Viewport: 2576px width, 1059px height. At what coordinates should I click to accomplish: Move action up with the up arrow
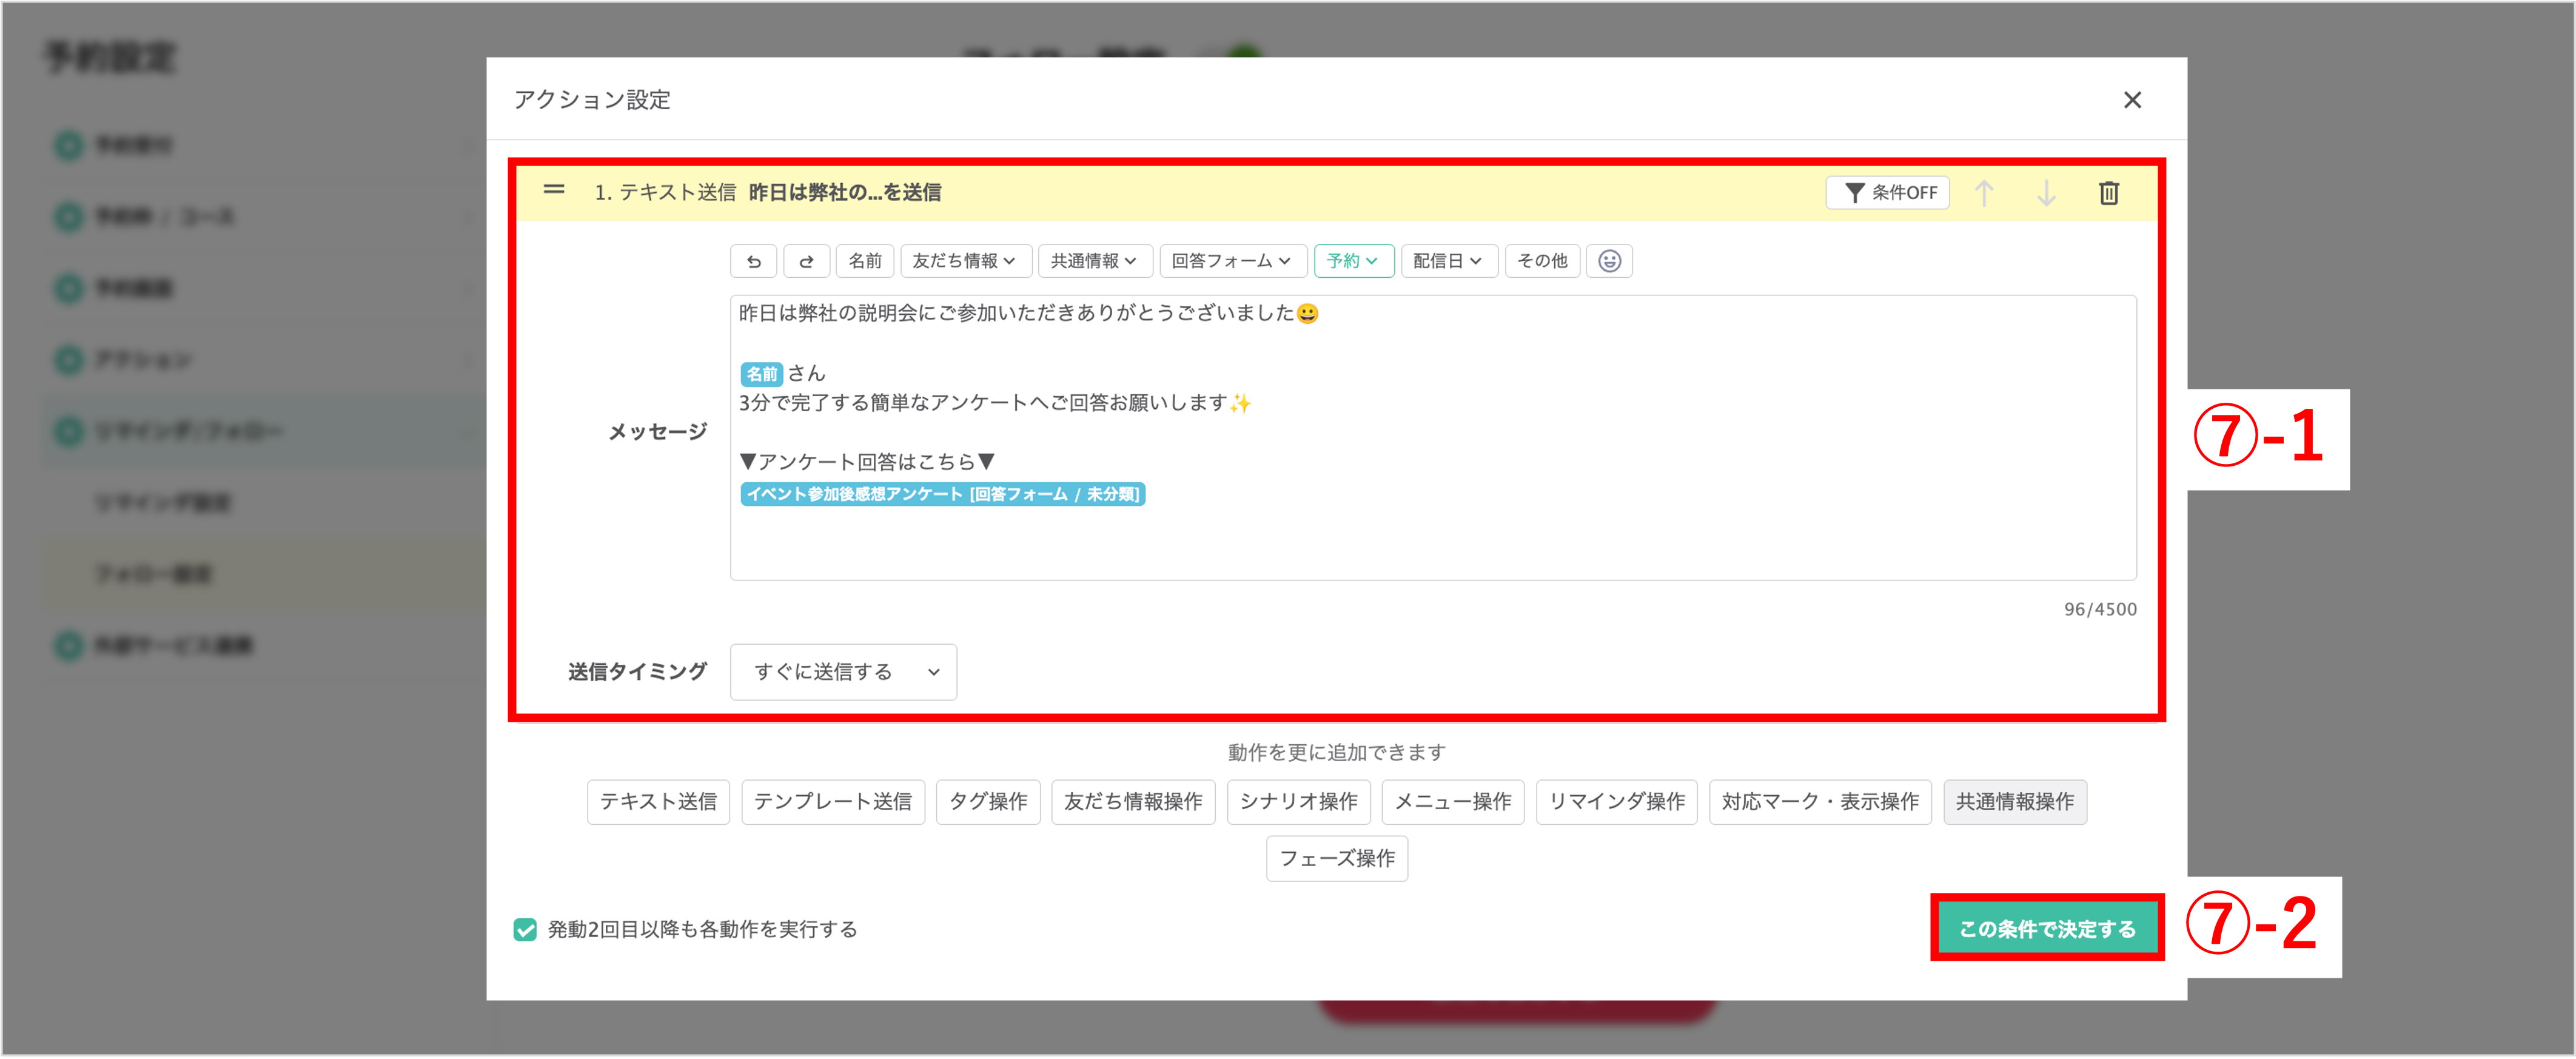[x=1984, y=193]
